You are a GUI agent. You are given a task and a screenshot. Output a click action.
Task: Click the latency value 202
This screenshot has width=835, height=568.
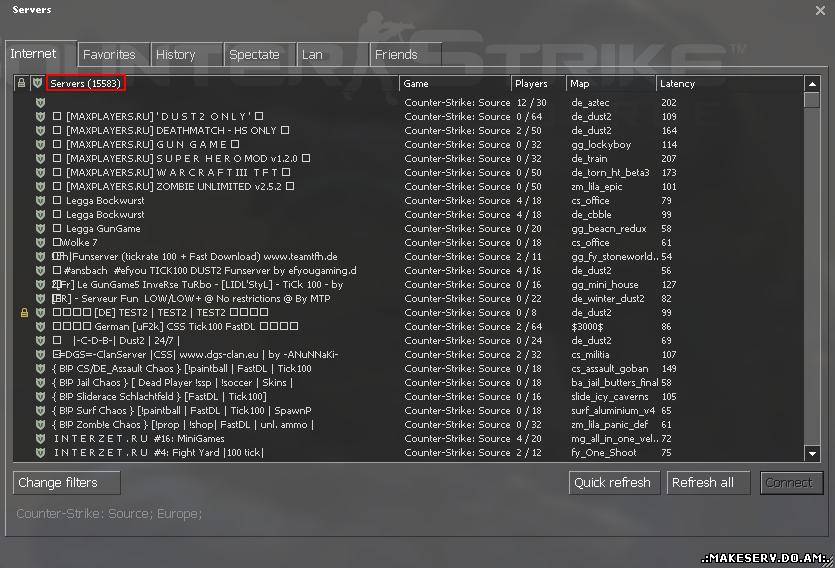pyautogui.click(x=669, y=102)
